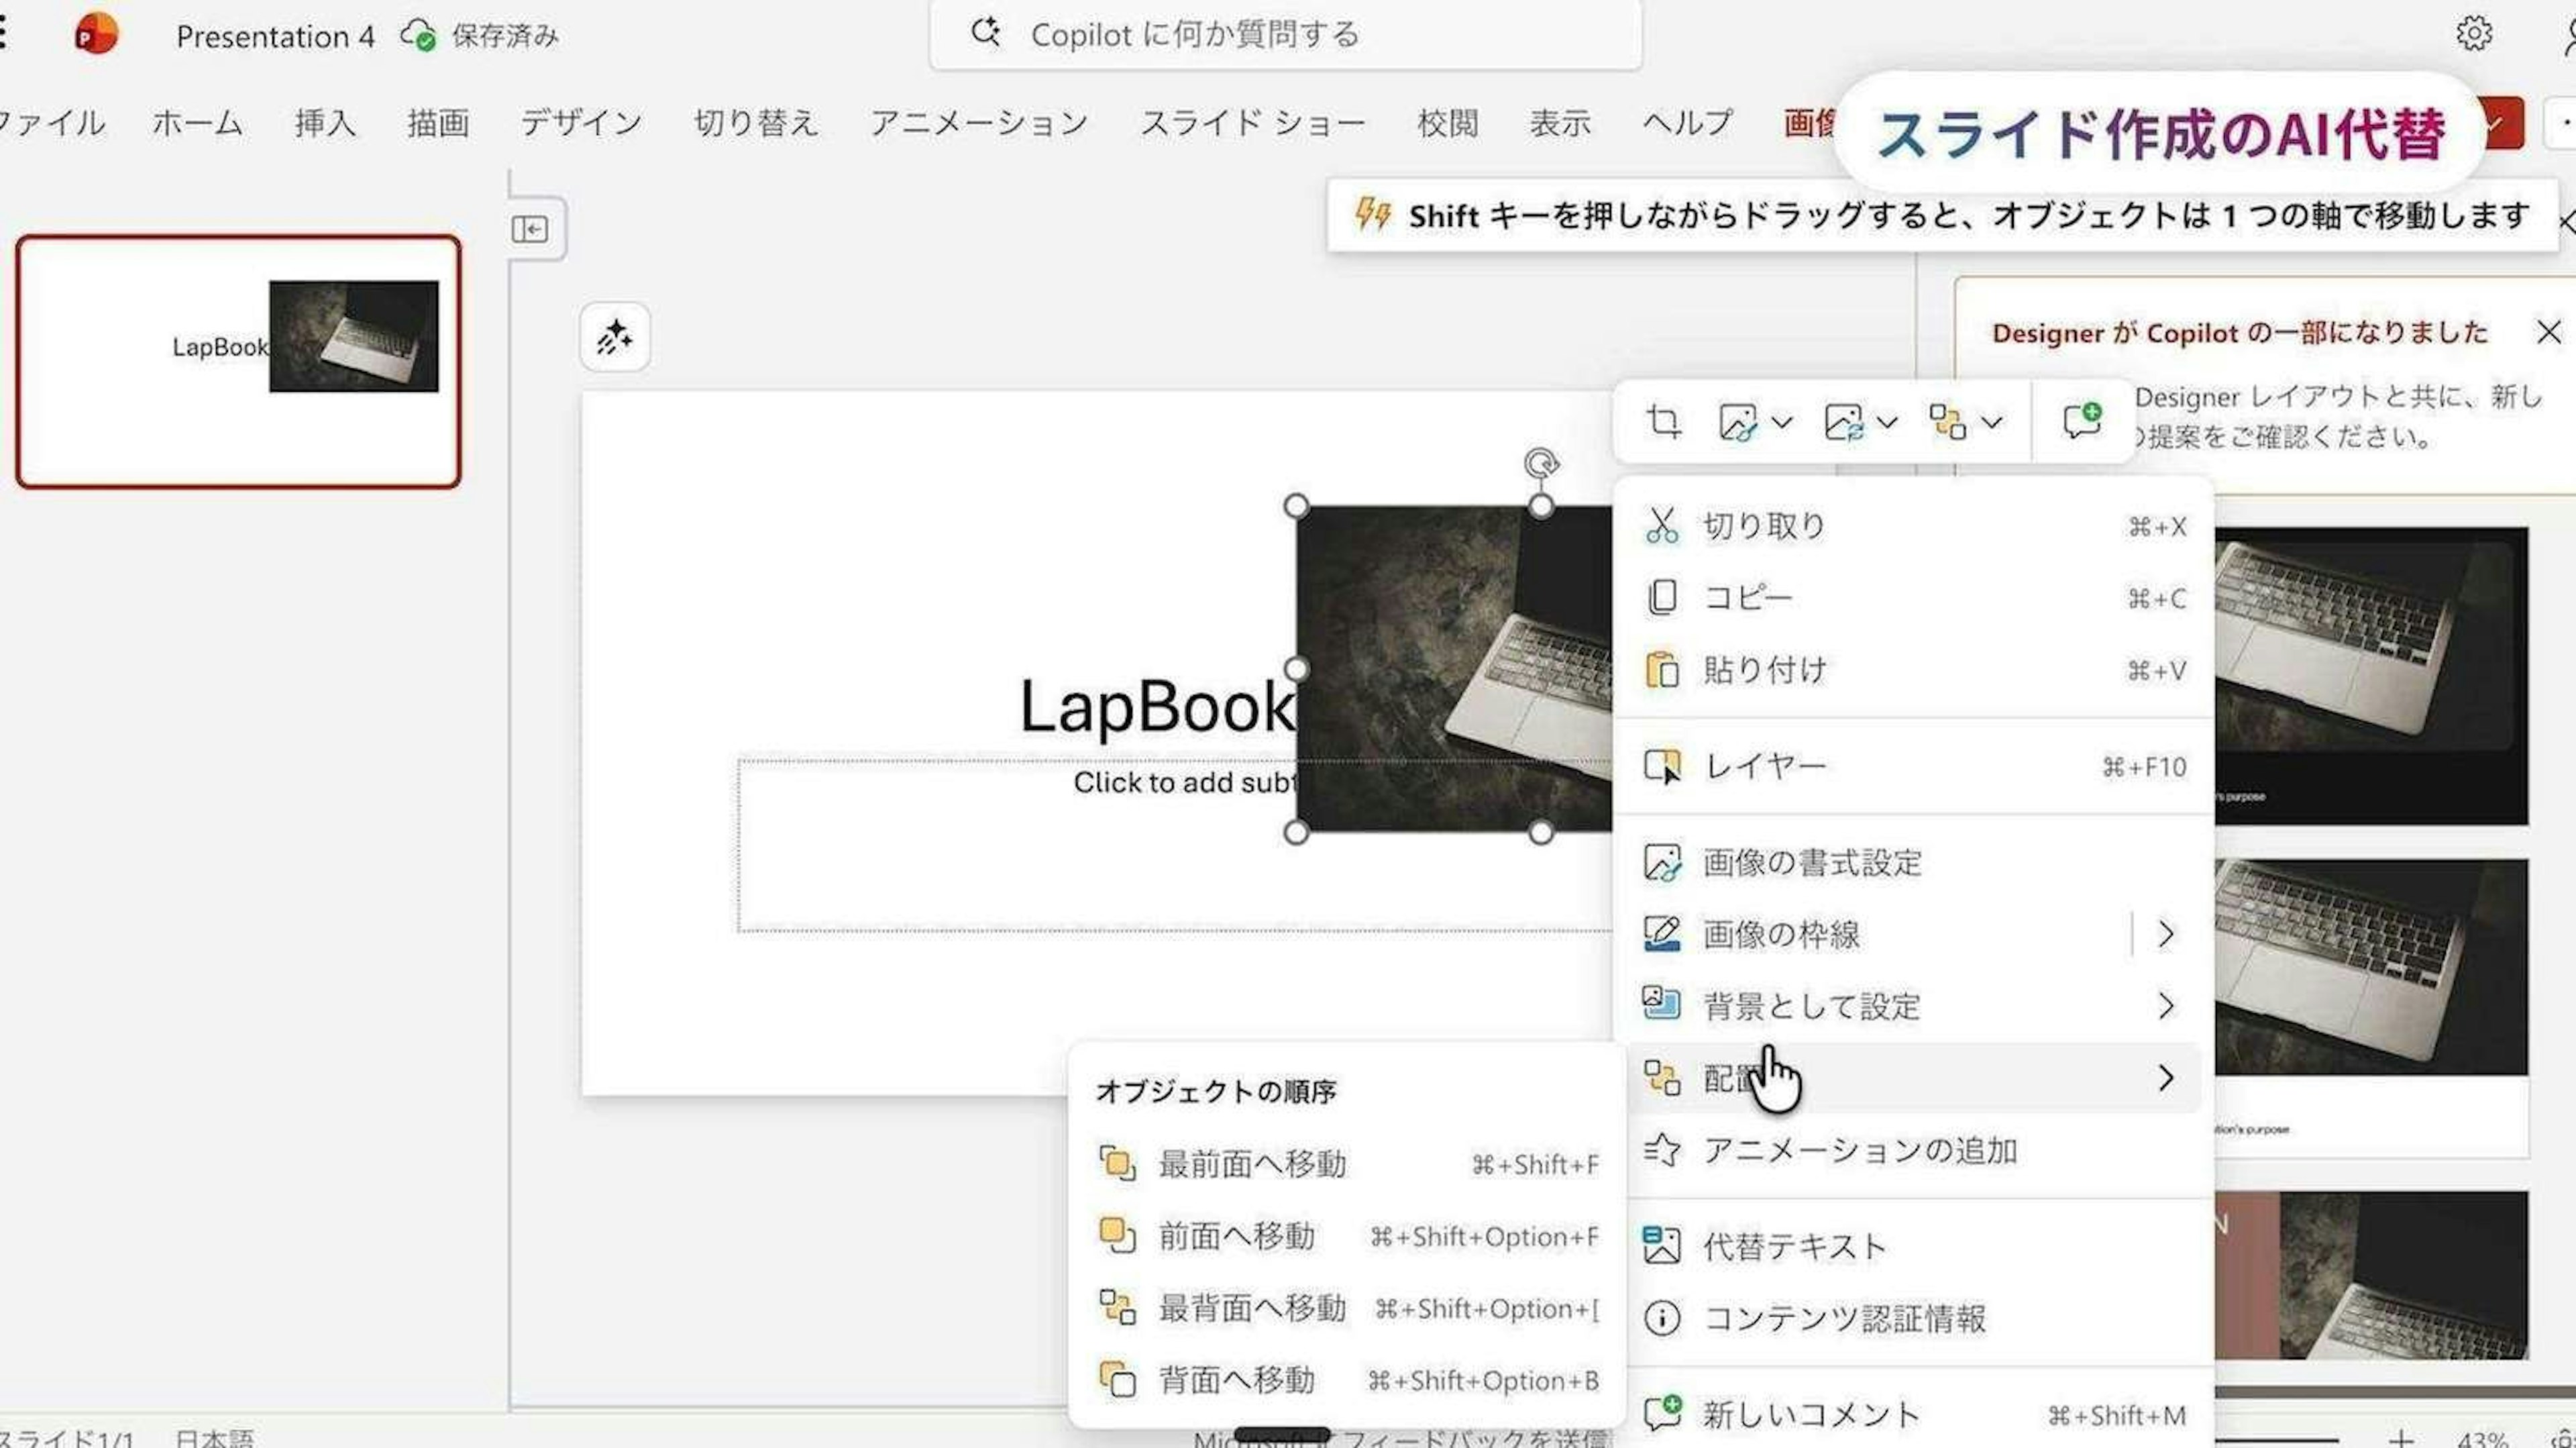Click the picture styles icon in floating toolbar
The height and width of the screenshot is (1448, 2576).
[1738, 421]
